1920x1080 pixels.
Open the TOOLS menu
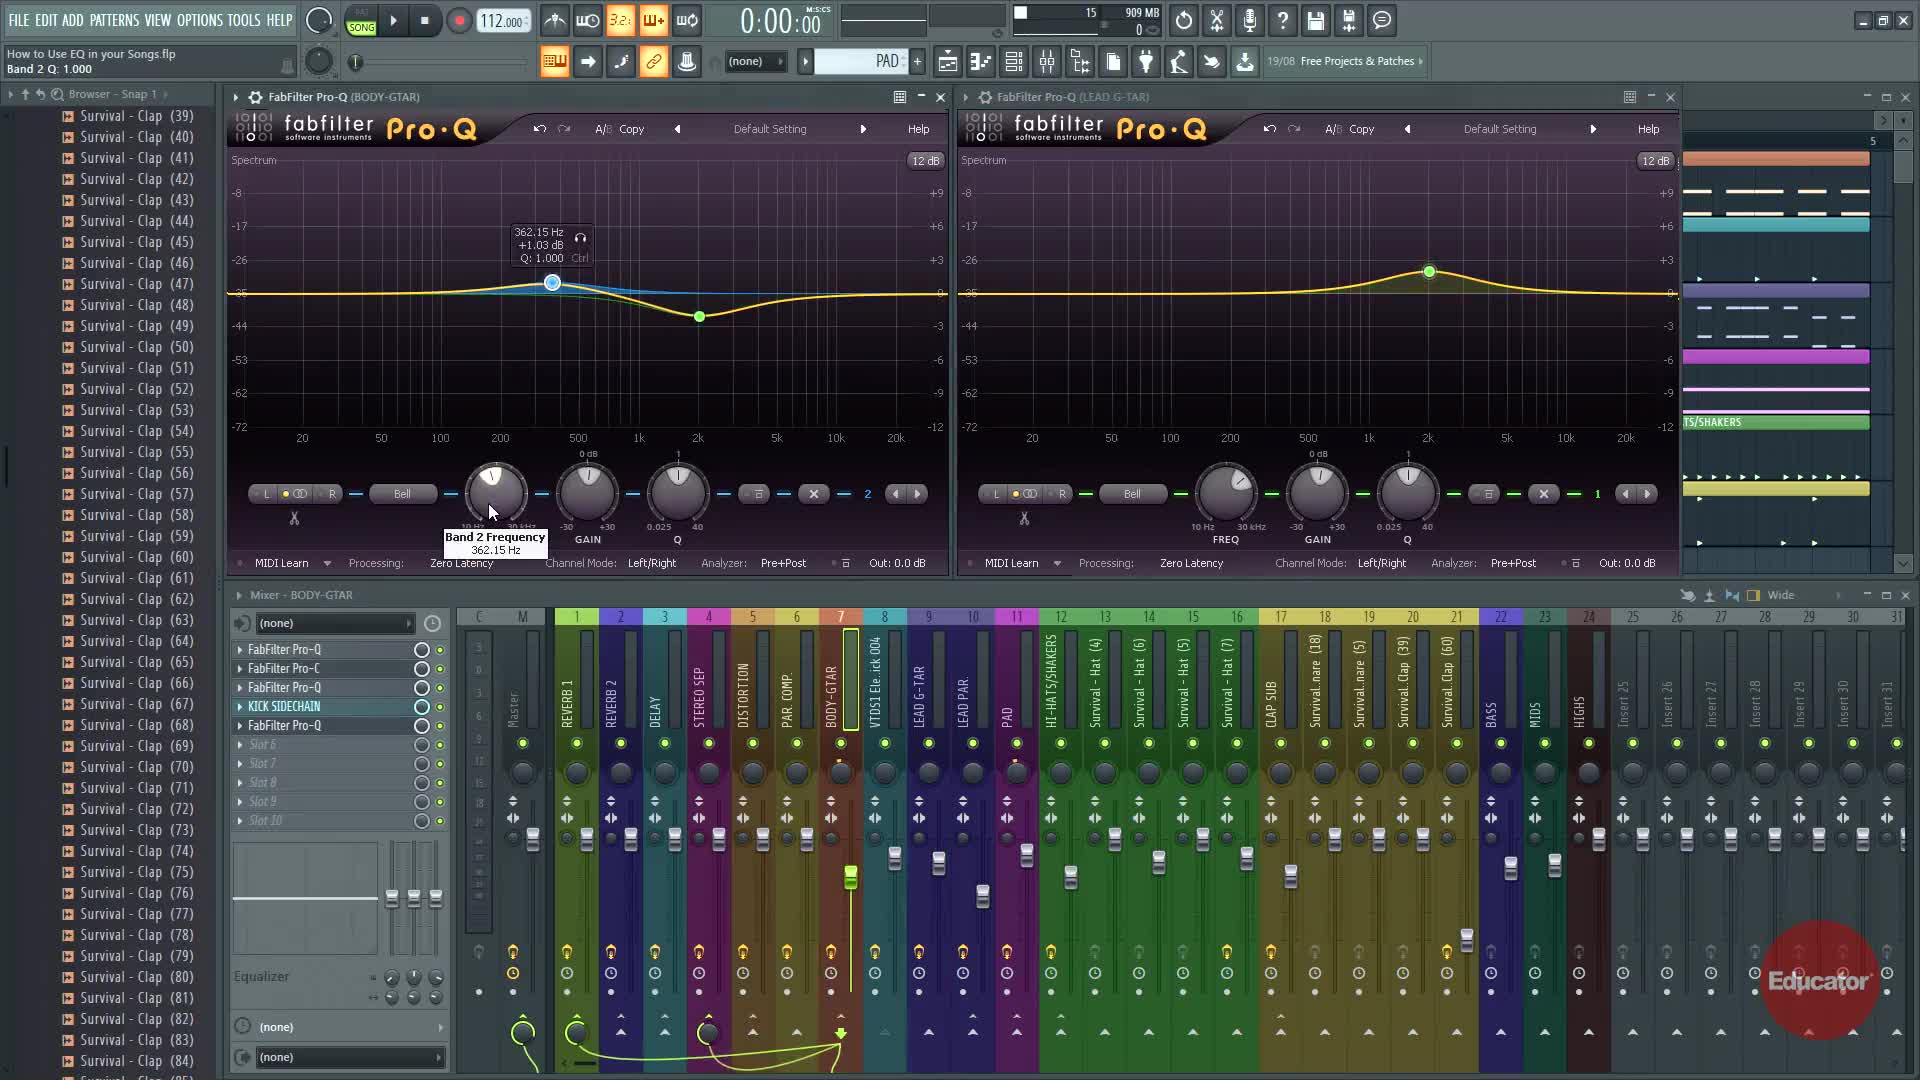tap(243, 20)
